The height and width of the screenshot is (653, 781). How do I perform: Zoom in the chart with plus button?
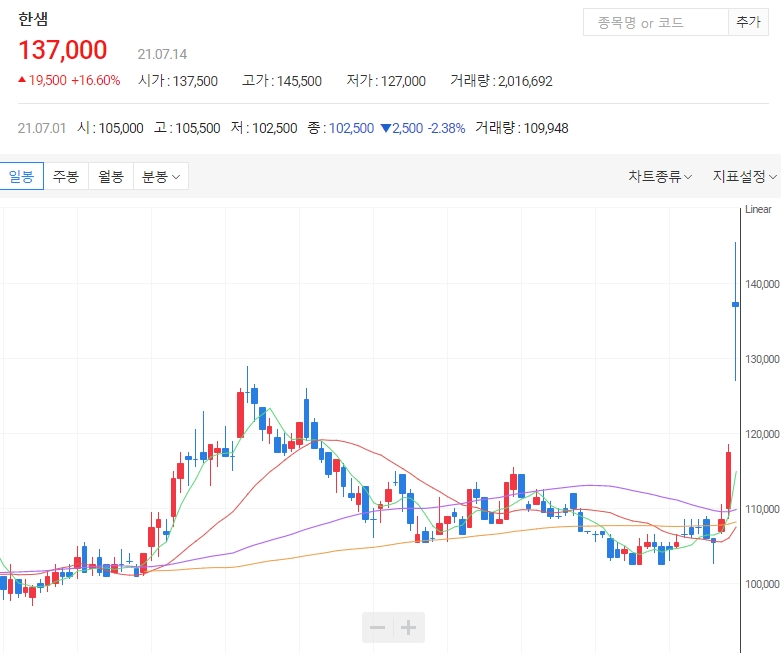408,627
